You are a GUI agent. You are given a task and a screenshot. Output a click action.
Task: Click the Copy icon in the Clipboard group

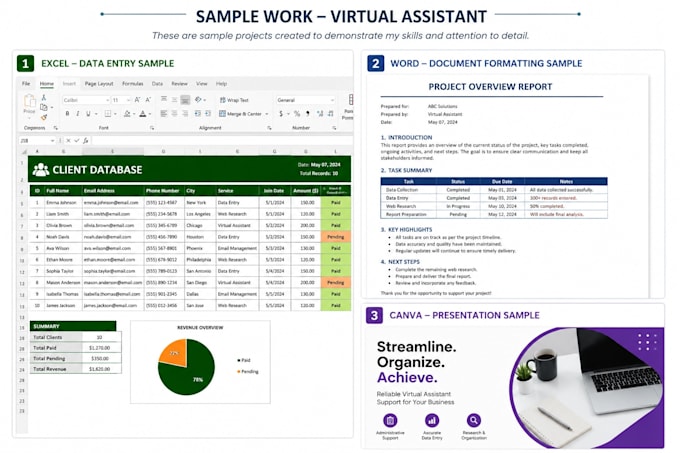coord(44,107)
